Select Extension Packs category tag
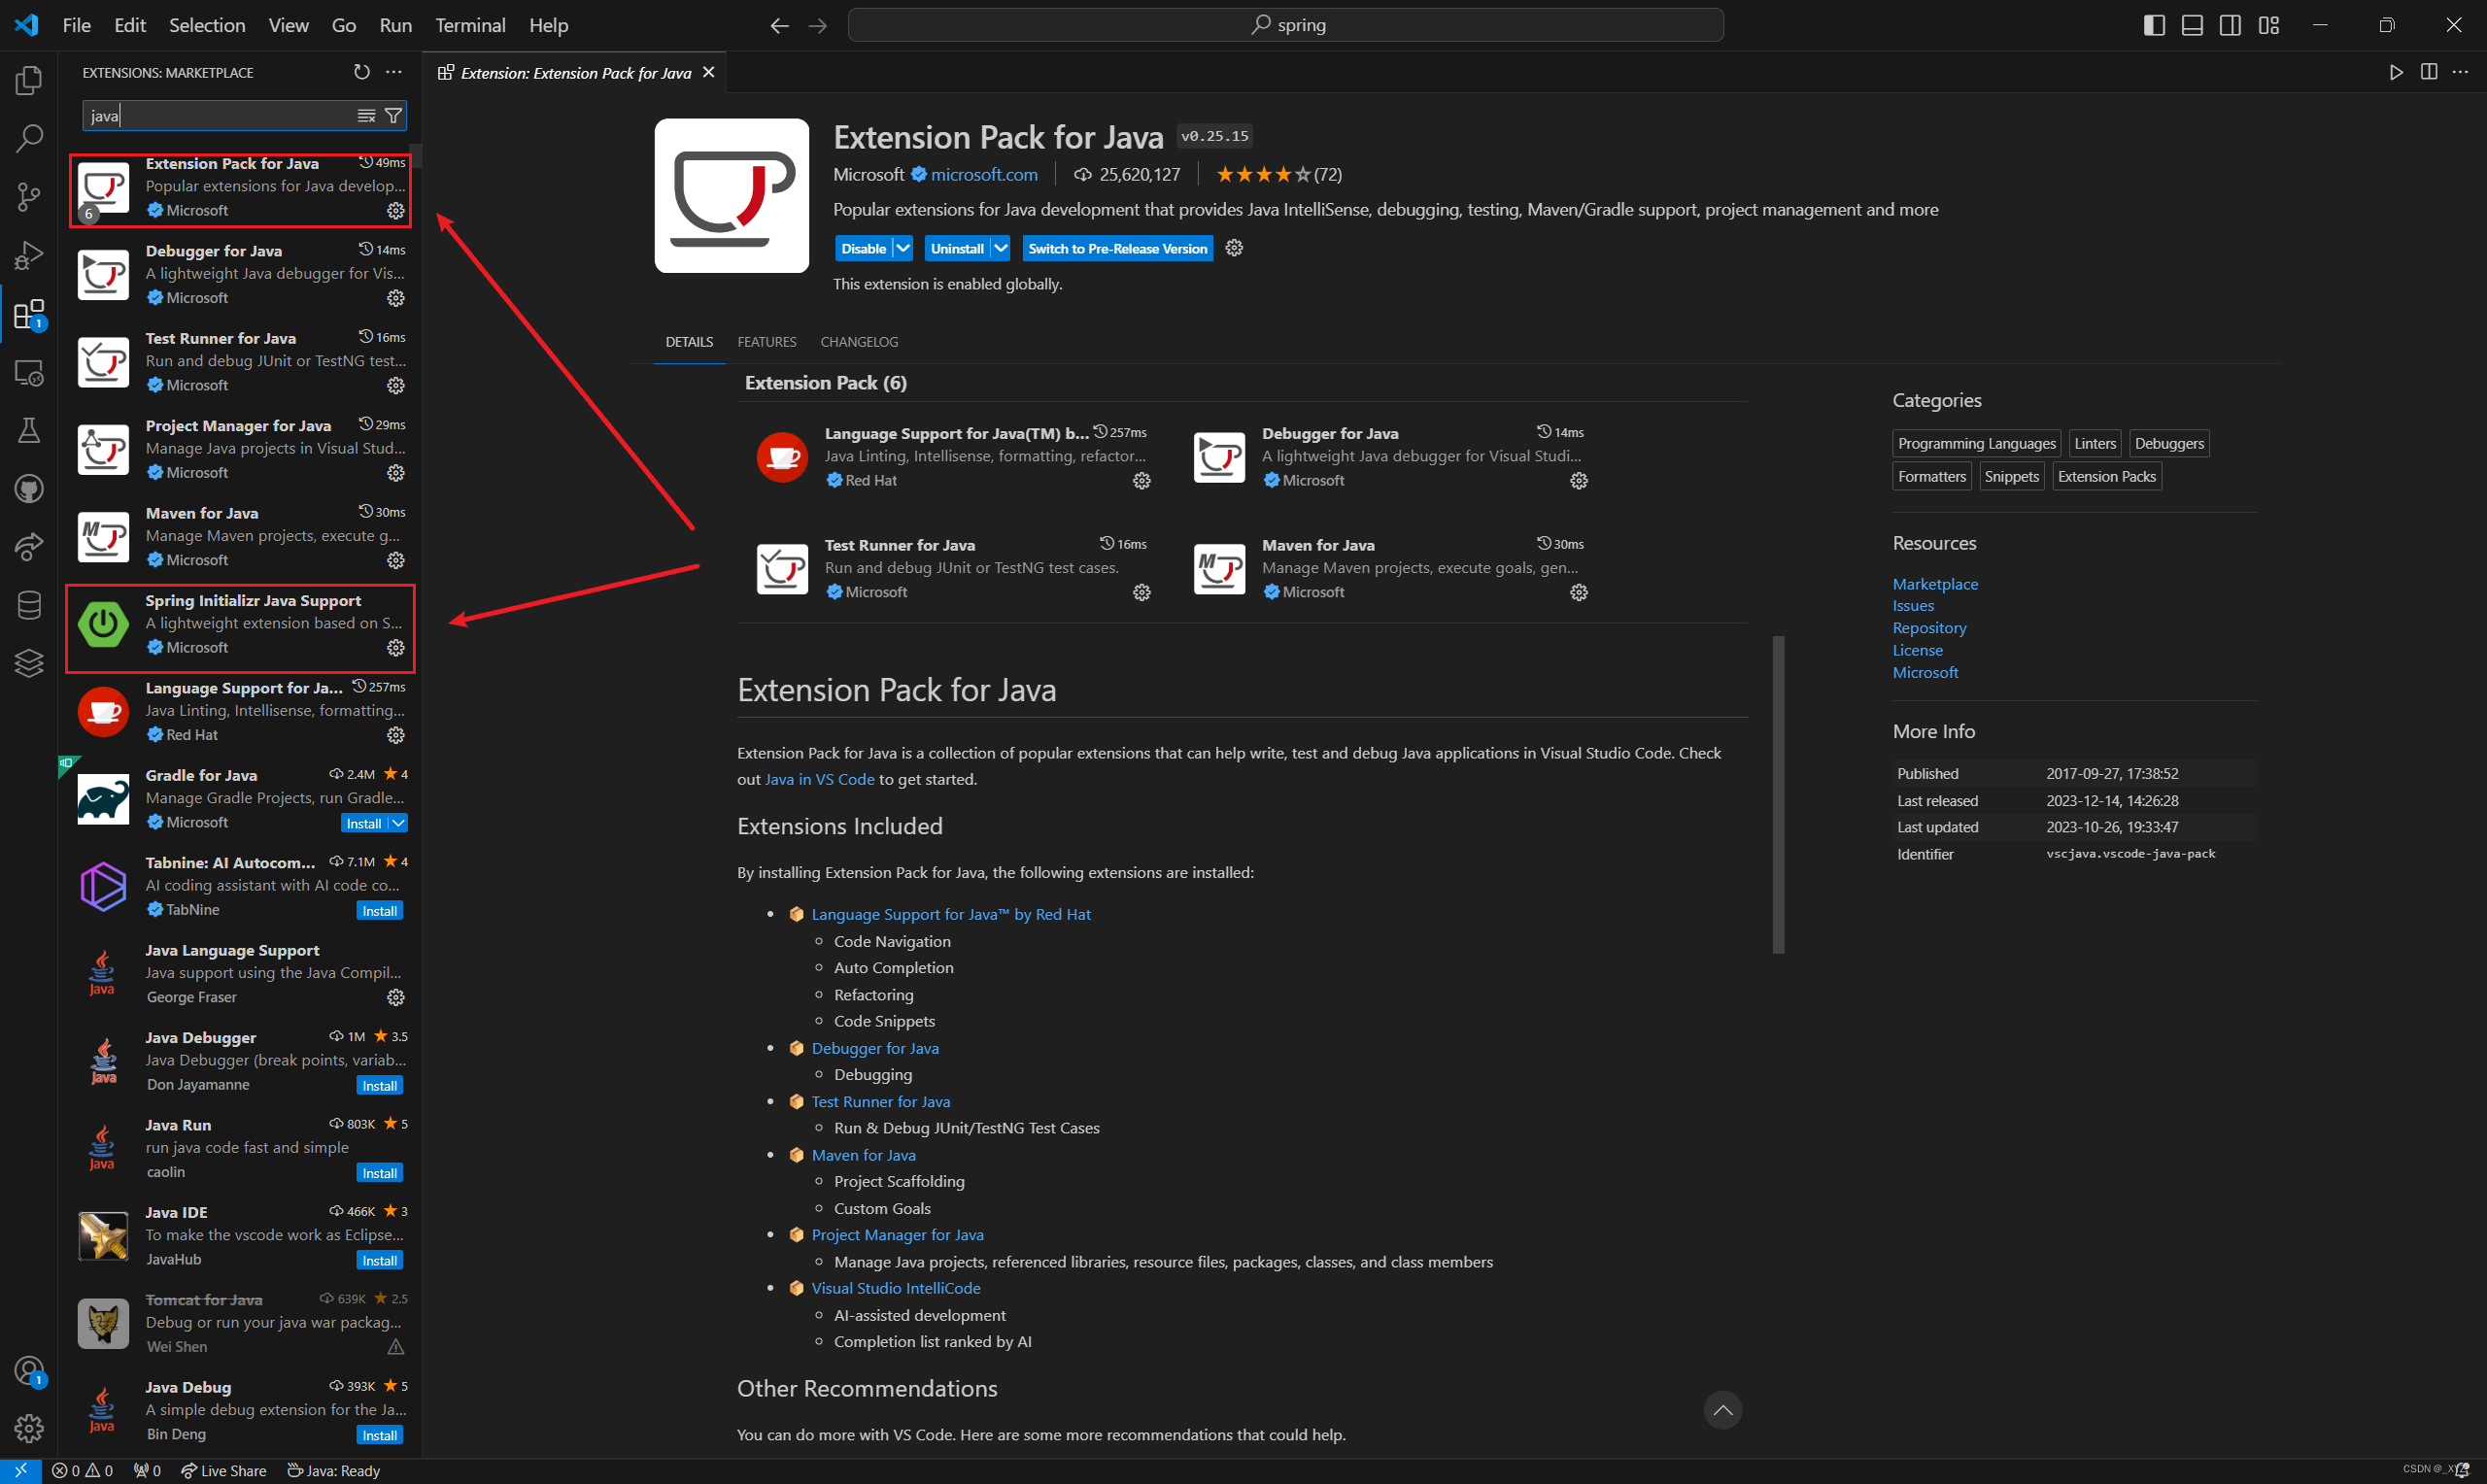 pyautogui.click(x=2106, y=476)
